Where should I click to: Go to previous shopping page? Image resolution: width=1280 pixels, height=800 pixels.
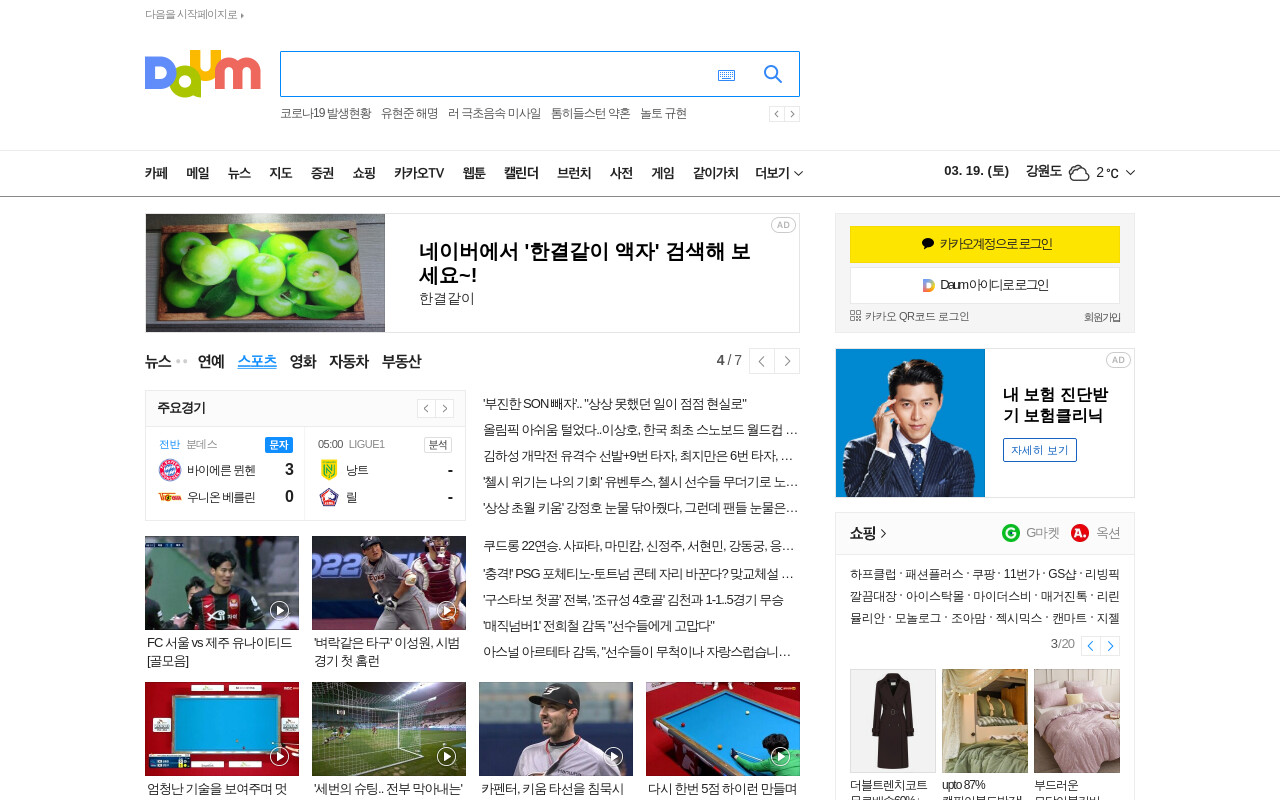coord(1091,645)
